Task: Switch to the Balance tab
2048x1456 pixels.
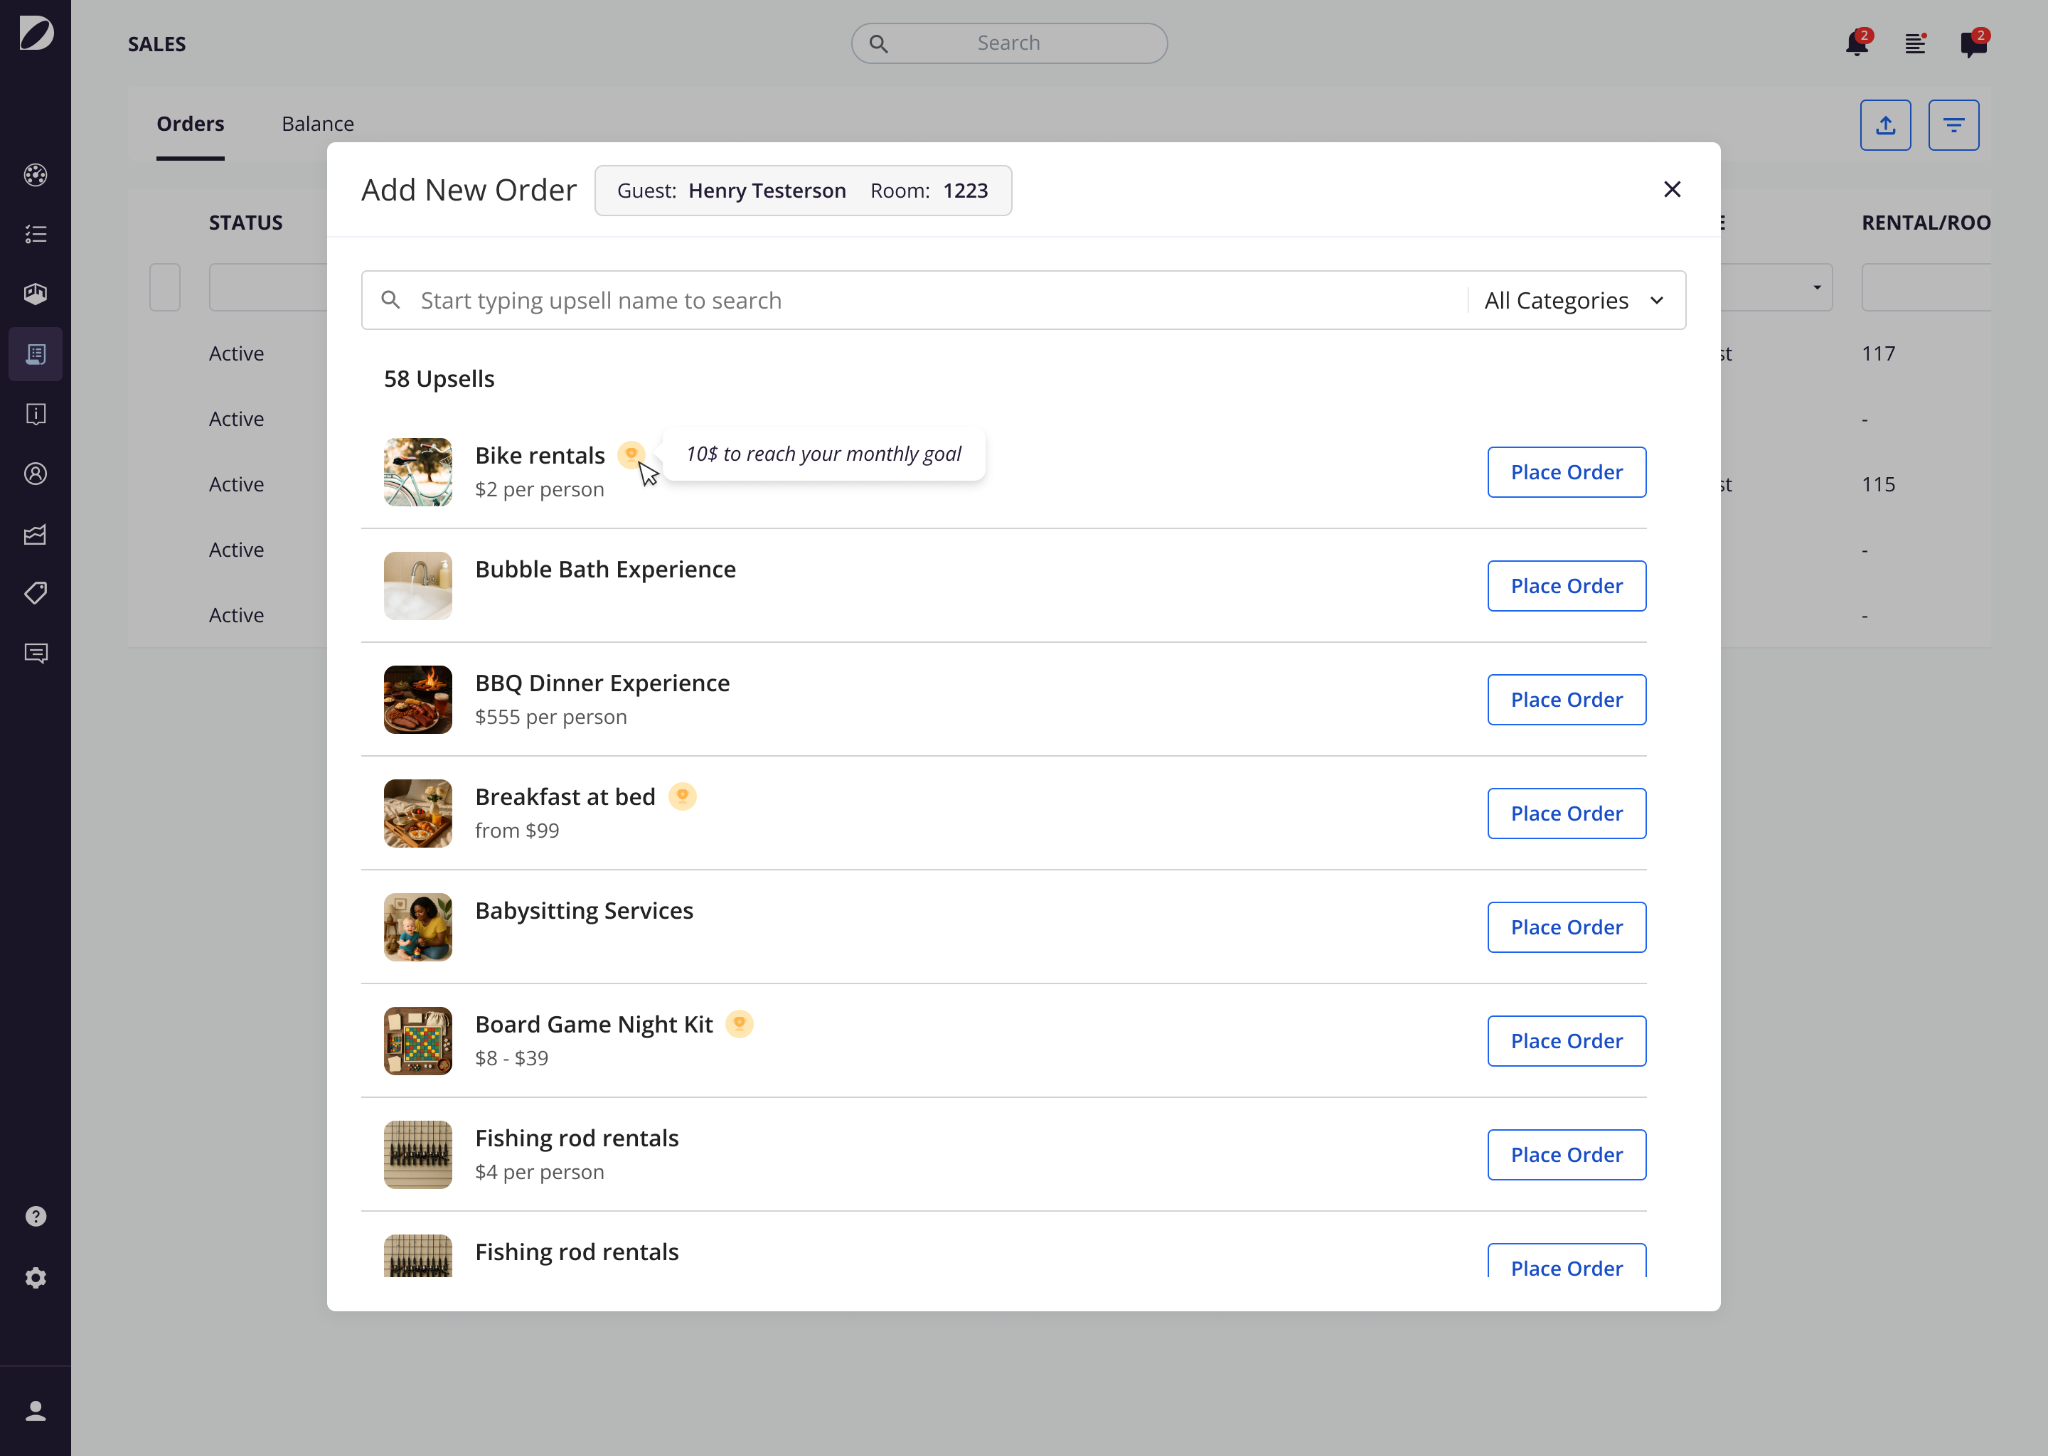Action: [318, 124]
